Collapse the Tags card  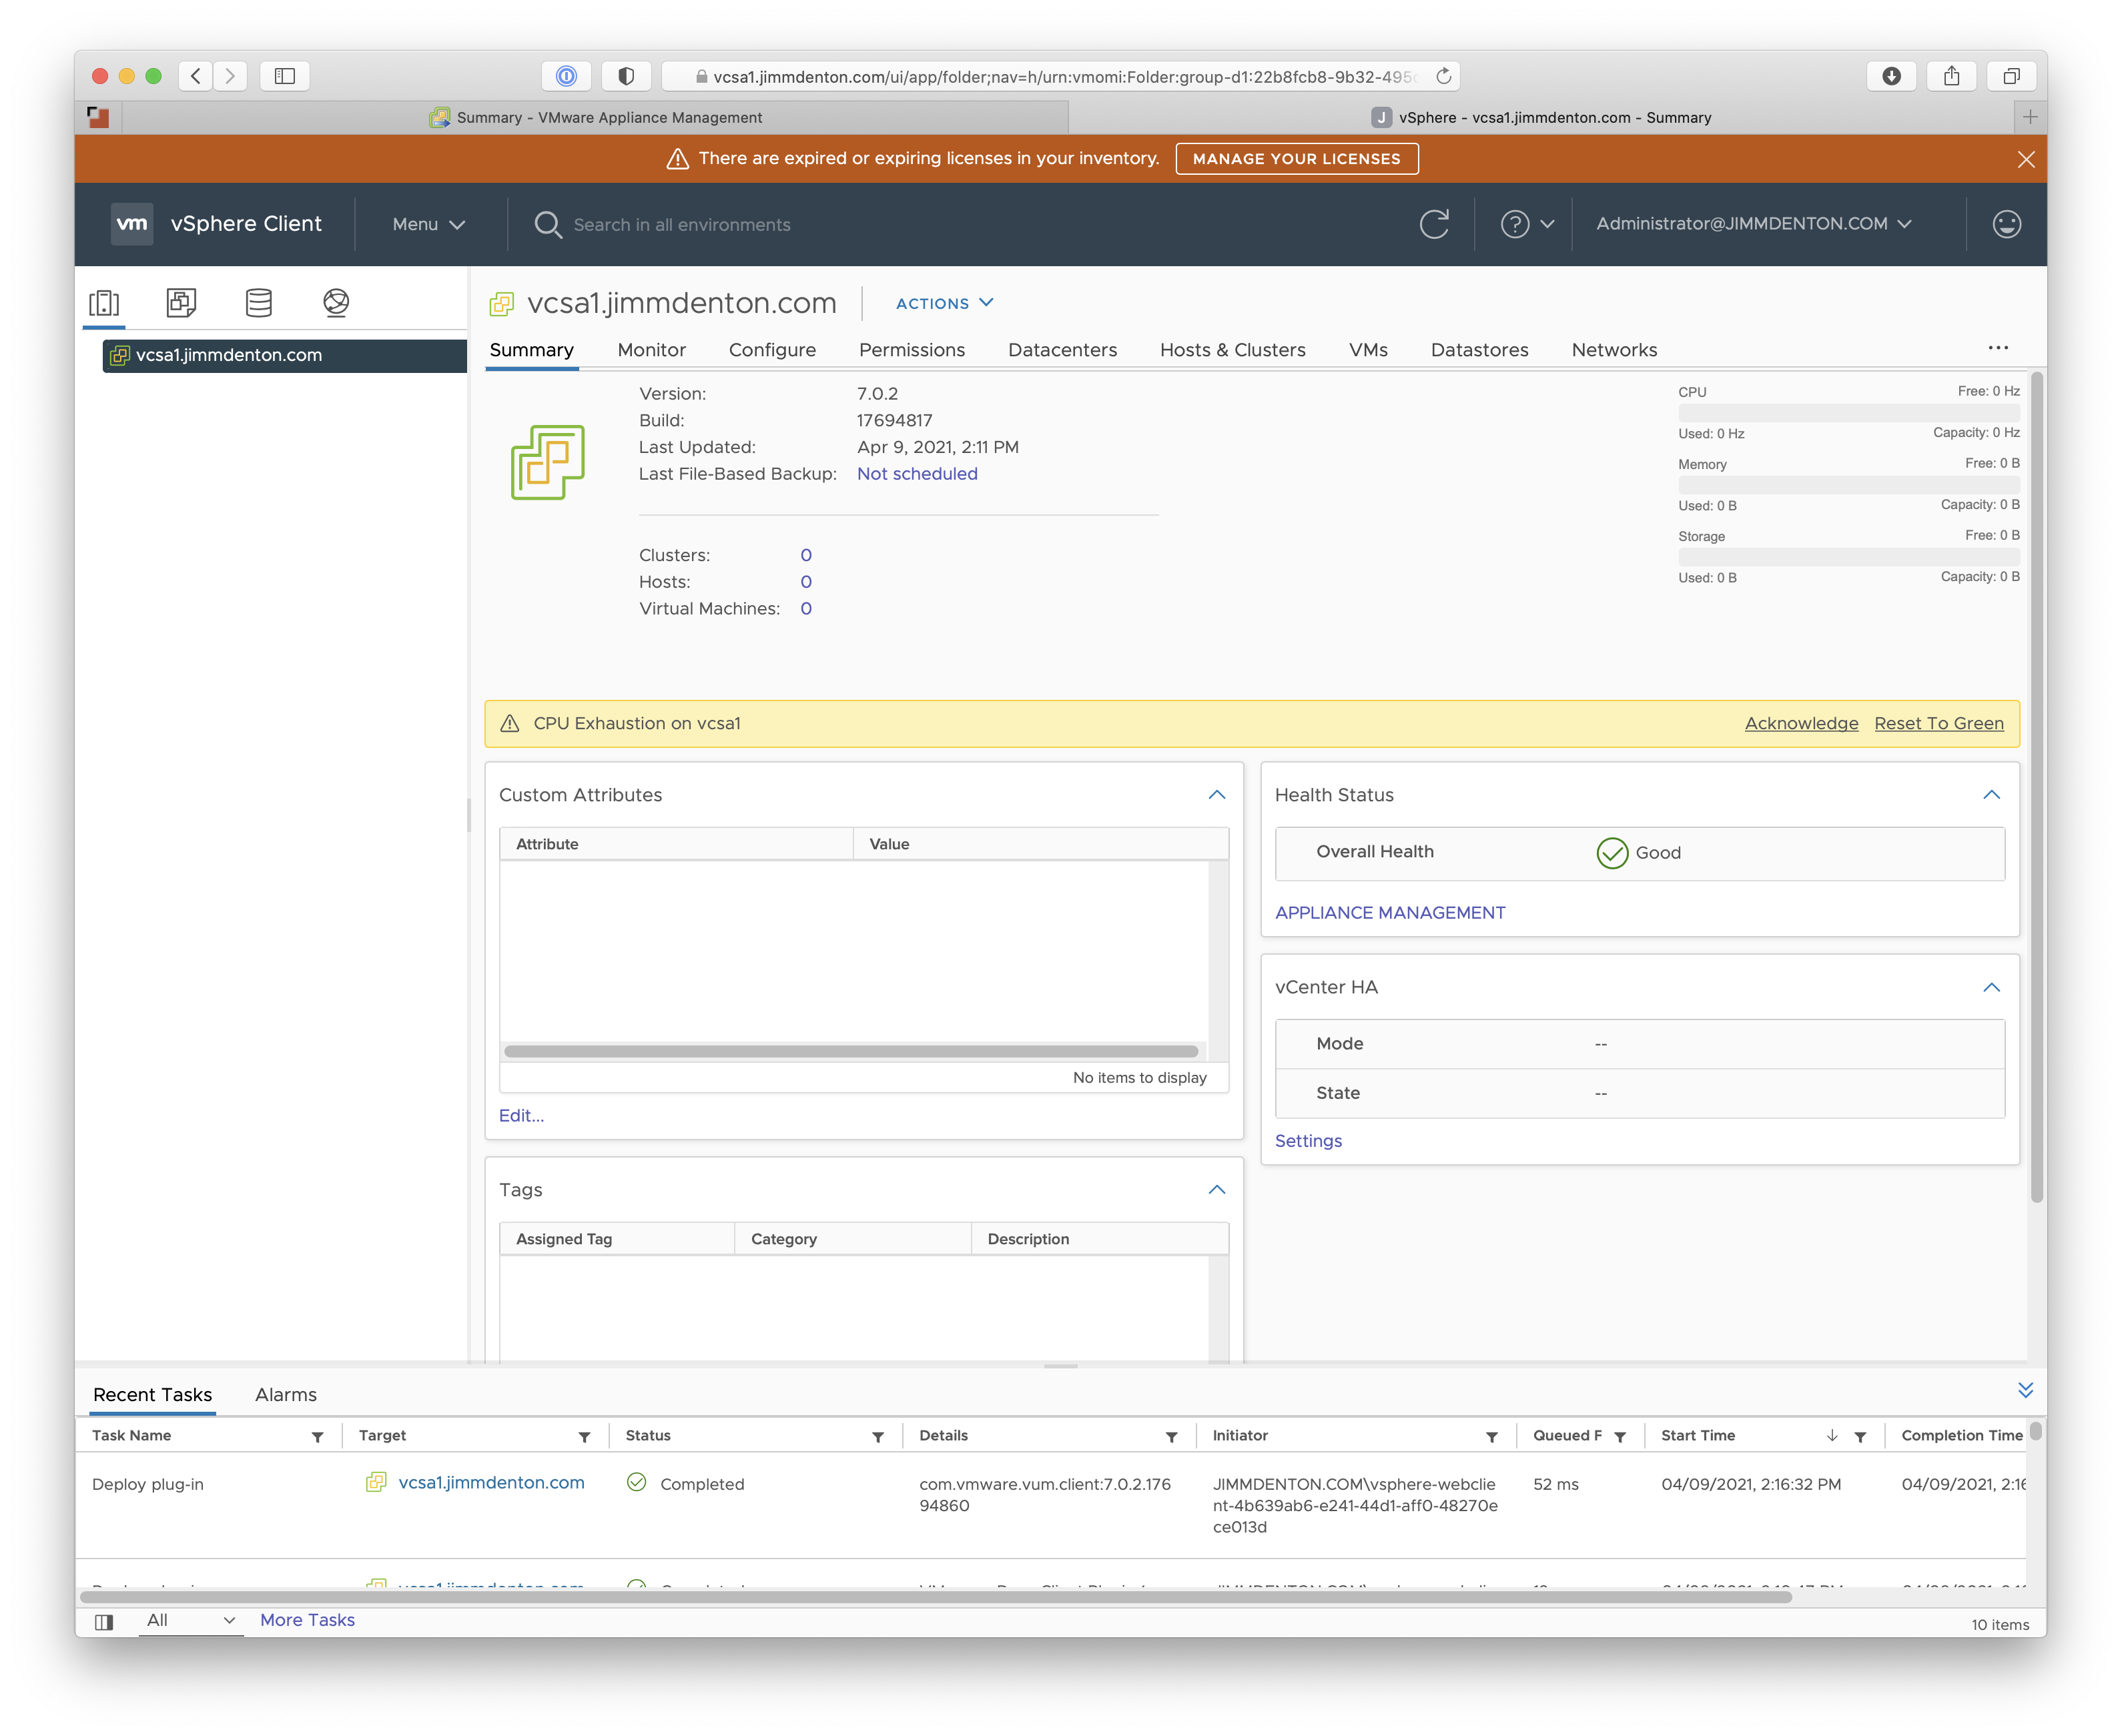[x=1216, y=1190]
